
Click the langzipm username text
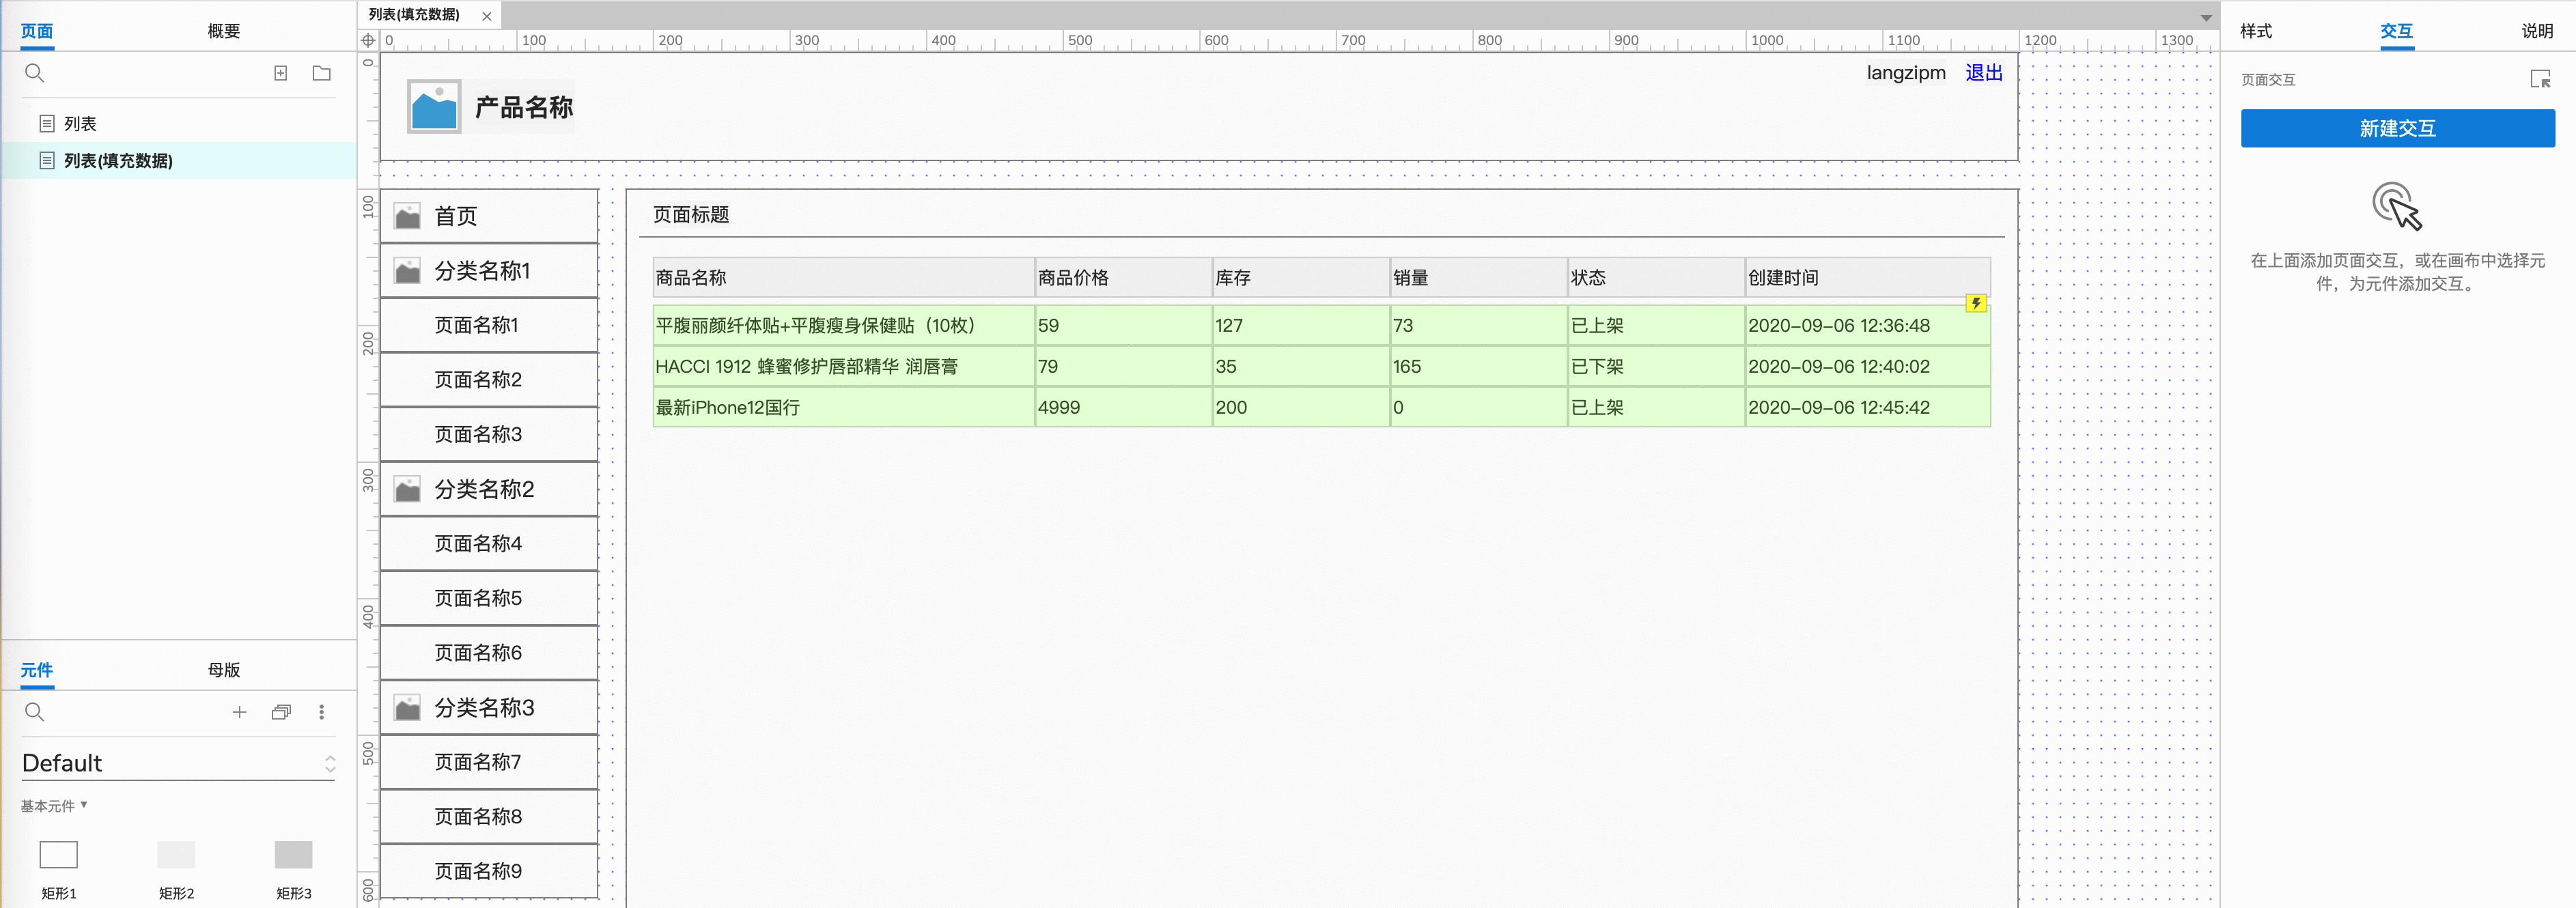pos(1906,73)
